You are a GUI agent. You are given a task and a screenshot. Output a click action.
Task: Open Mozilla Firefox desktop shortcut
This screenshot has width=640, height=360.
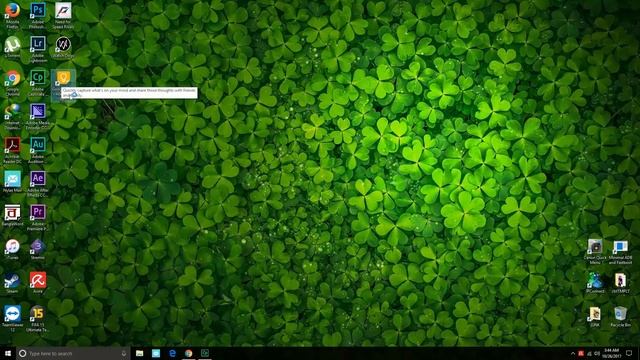click(12, 15)
